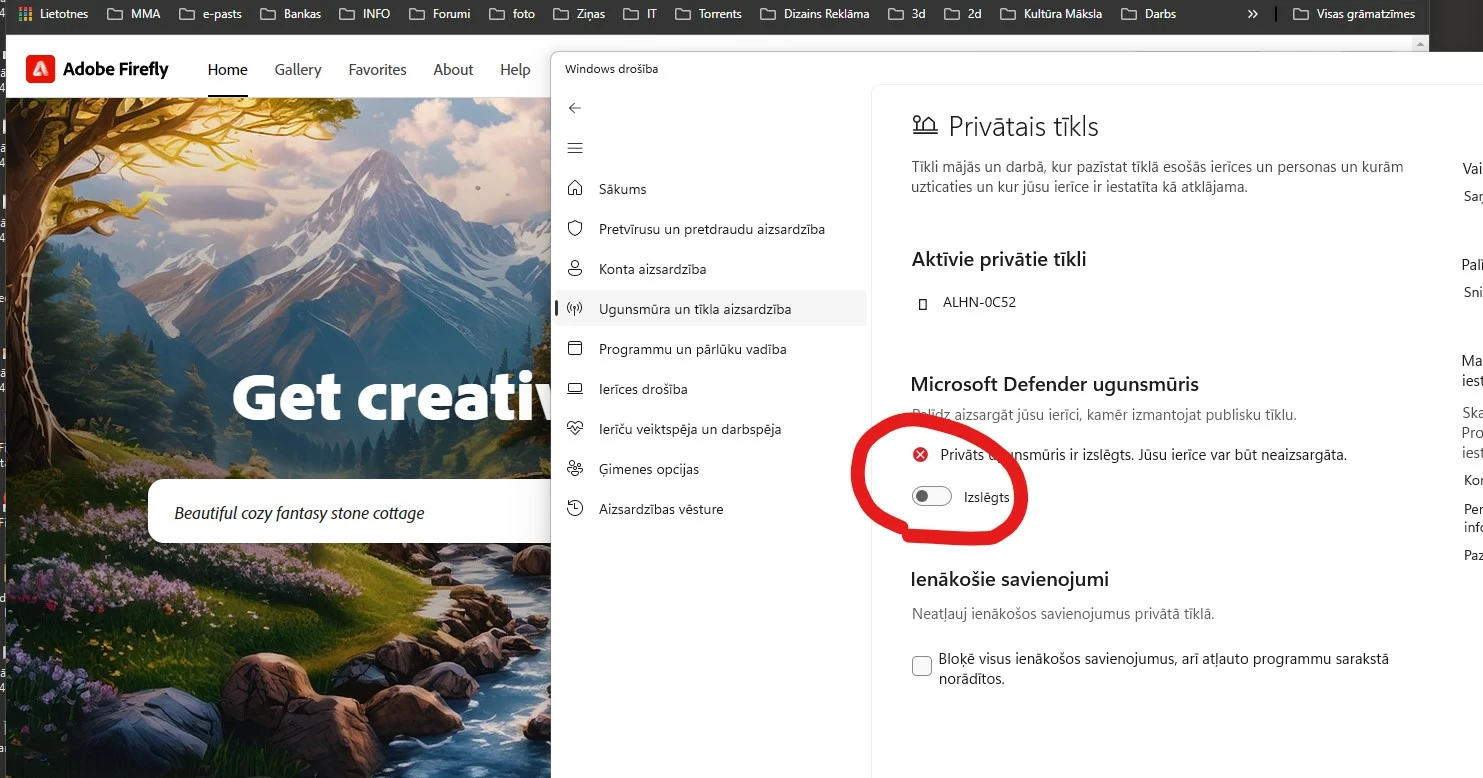Click the history clock icon for Aizsardzības vēsture

click(575, 508)
